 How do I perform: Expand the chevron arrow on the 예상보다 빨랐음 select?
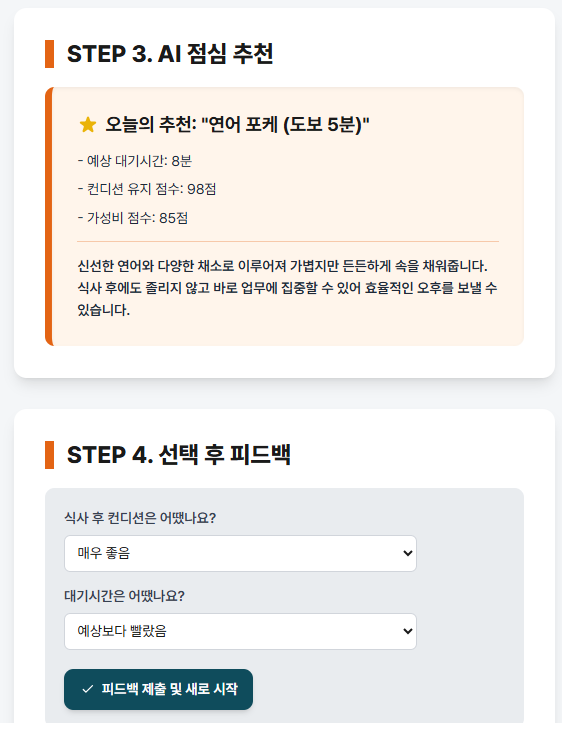pos(407,631)
